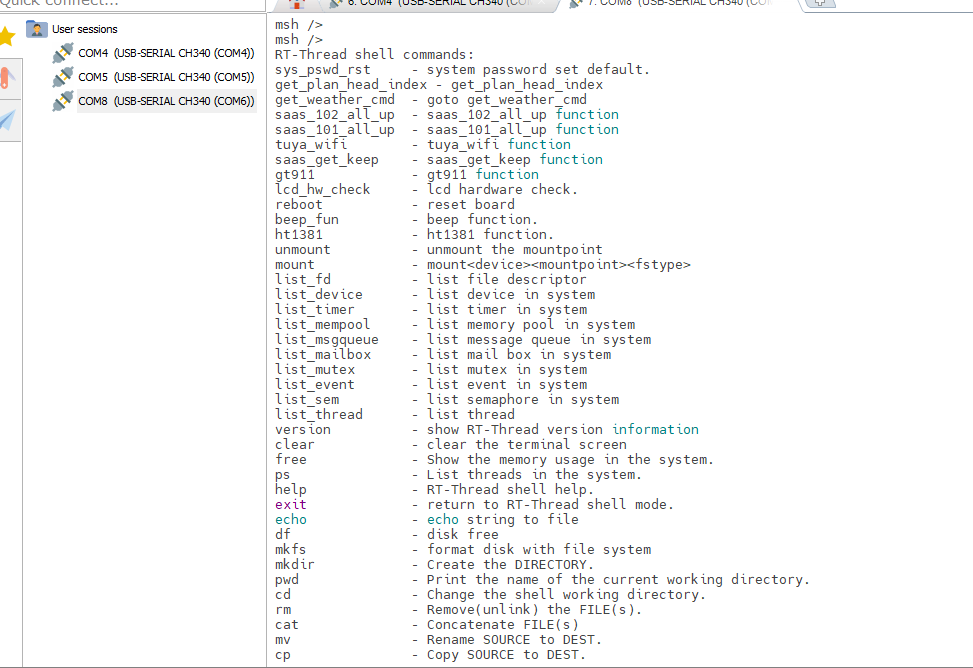Click the list_mempool command name
The image size is (973, 668).
[323, 324]
